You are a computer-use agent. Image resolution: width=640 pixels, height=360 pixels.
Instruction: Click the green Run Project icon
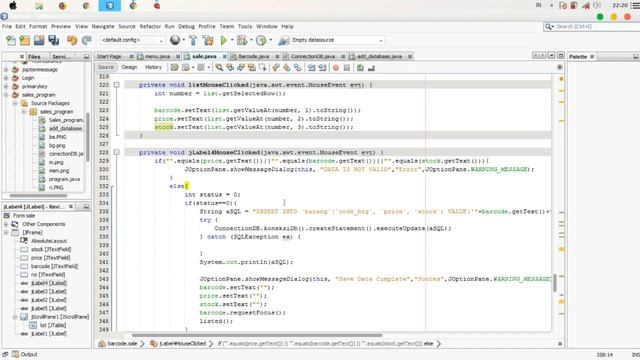point(223,40)
